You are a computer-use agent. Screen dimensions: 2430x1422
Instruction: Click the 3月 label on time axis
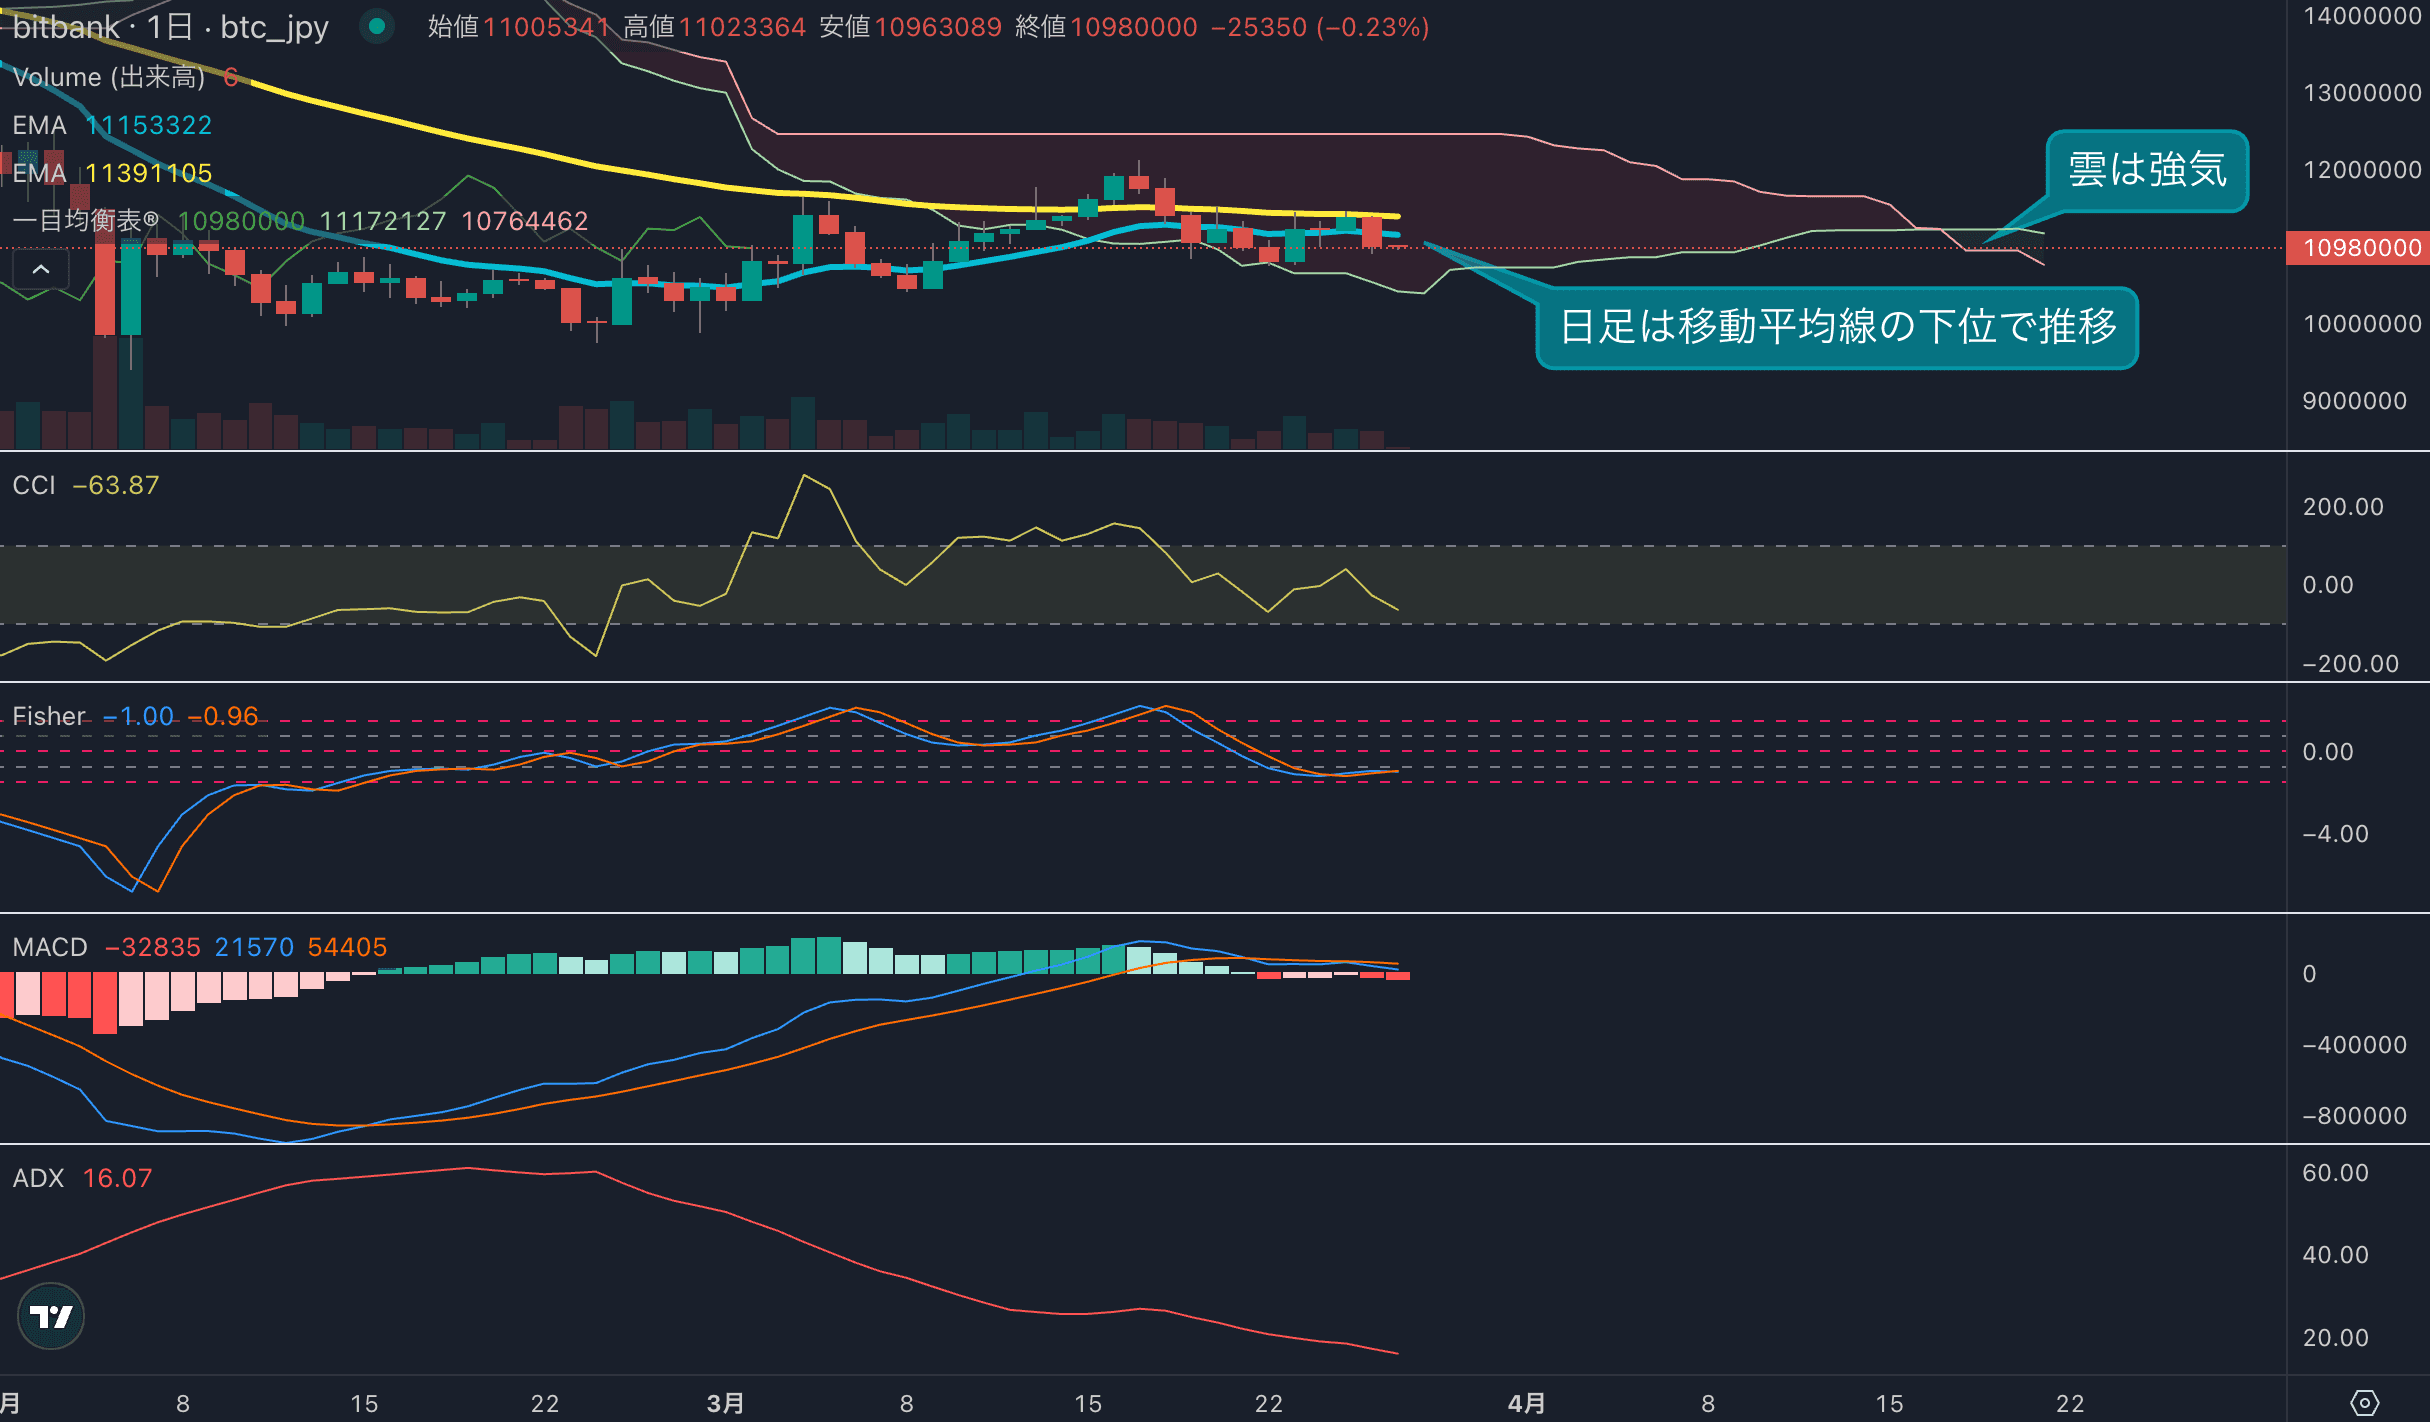click(725, 1403)
